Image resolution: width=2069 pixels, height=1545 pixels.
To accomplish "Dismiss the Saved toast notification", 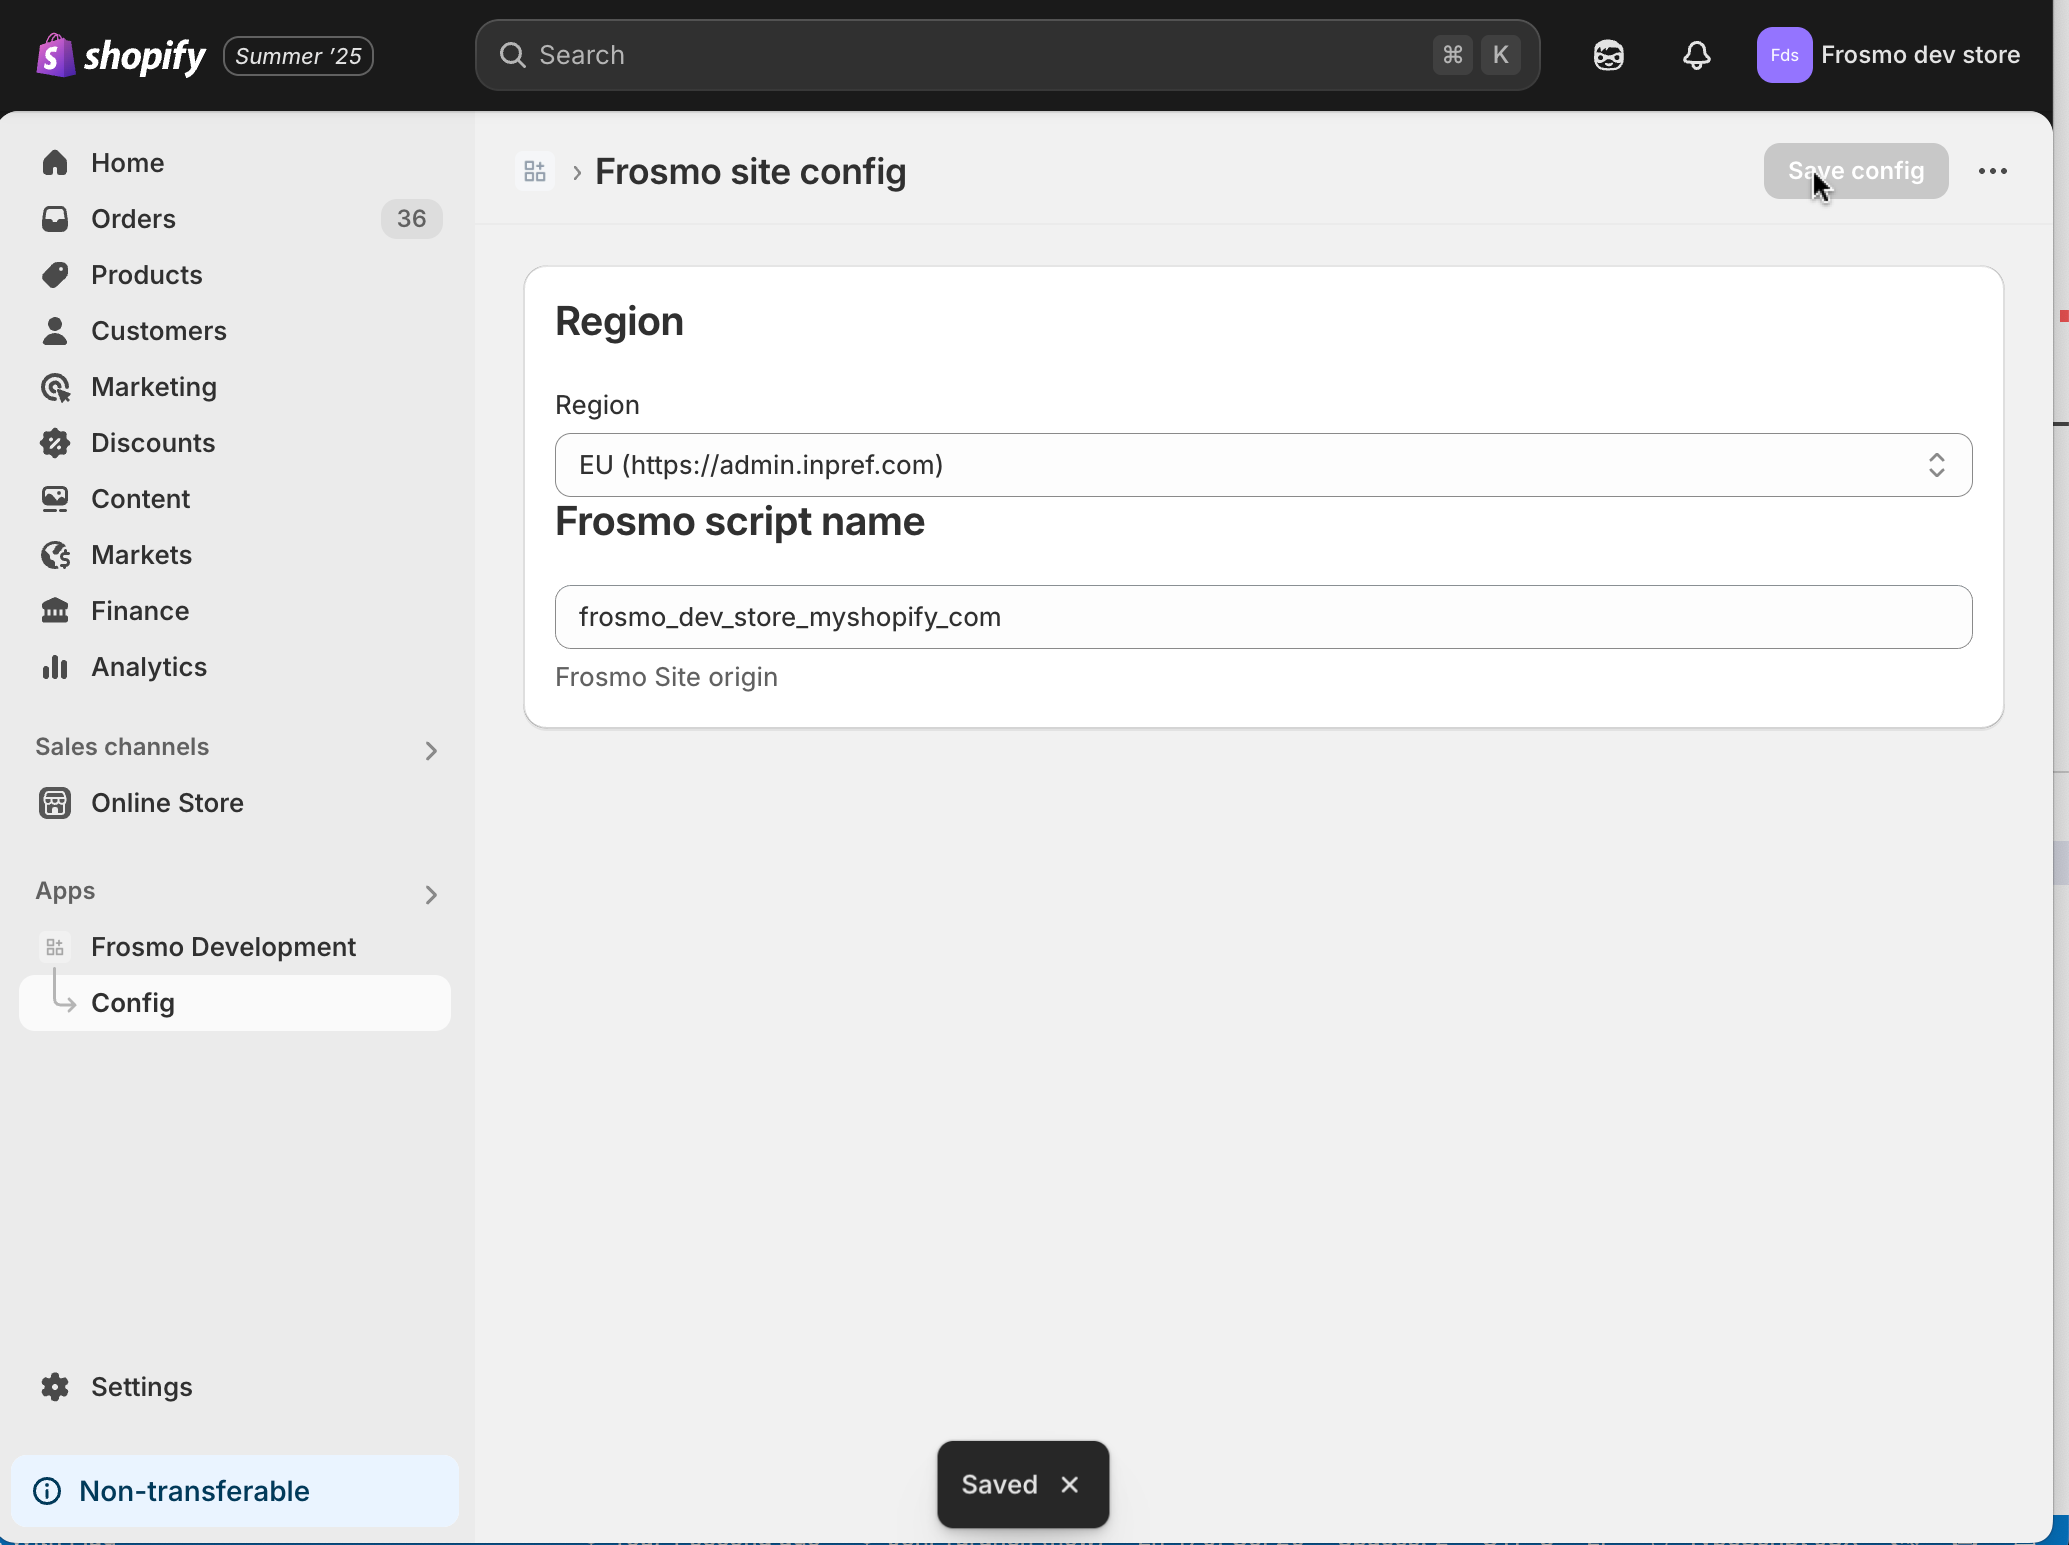I will coord(1070,1484).
